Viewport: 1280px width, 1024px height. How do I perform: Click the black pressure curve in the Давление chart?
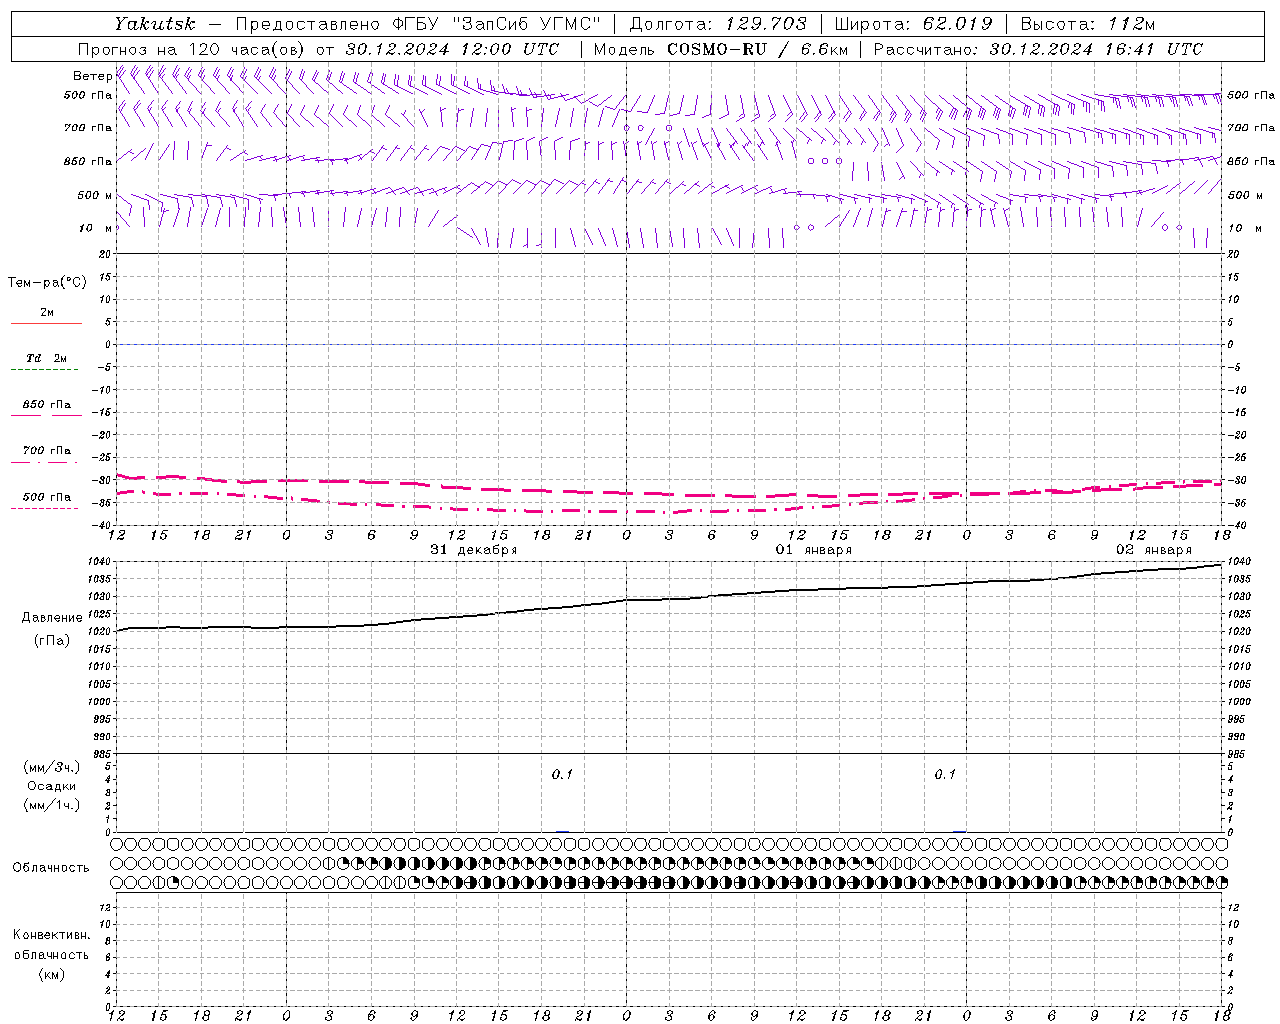[x=670, y=598]
